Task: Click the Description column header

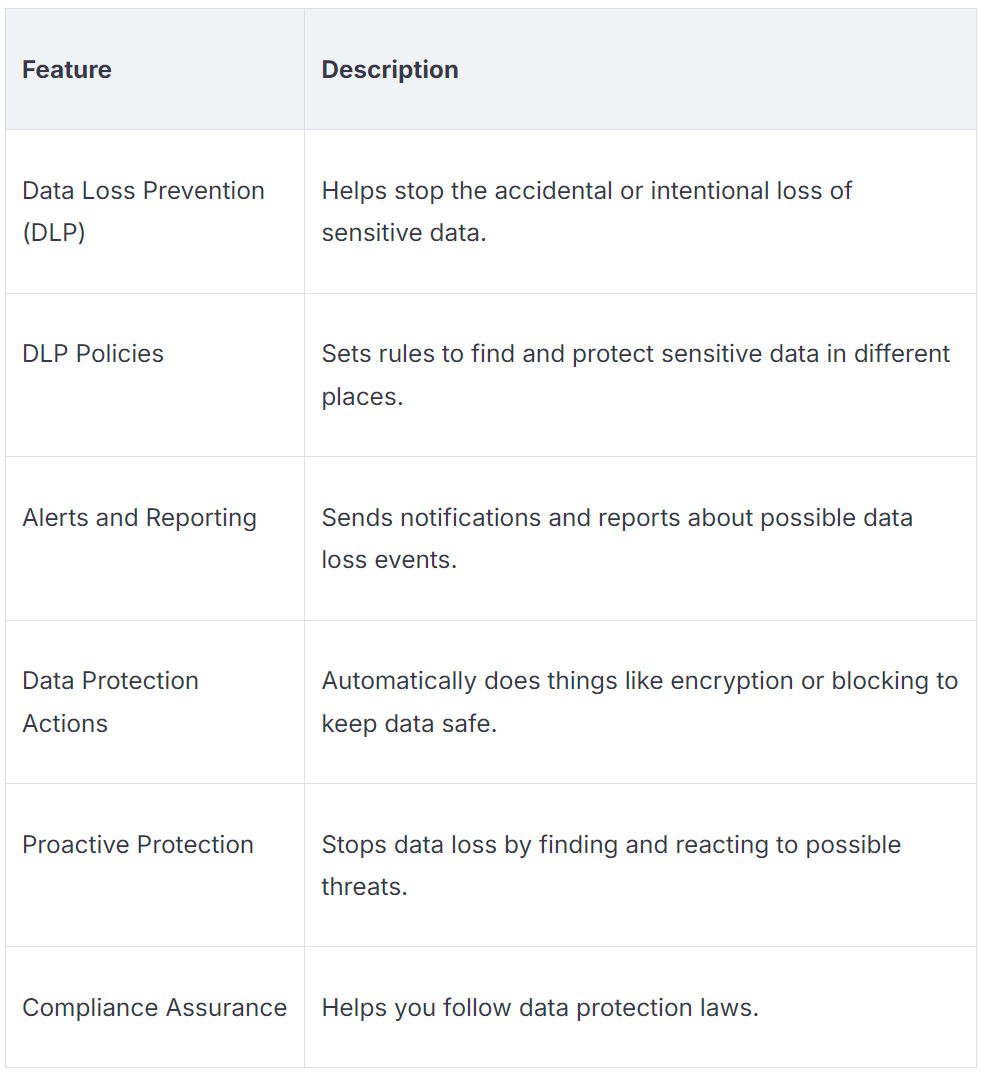Action: [x=390, y=70]
